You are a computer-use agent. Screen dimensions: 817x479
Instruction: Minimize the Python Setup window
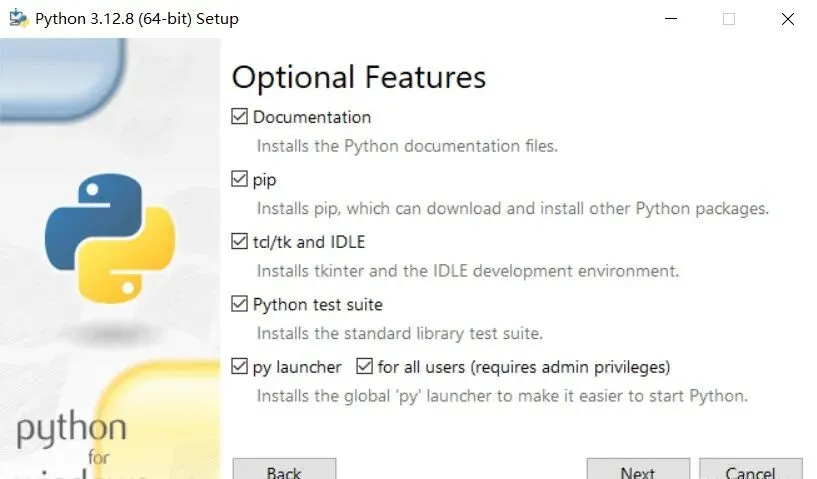pyautogui.click(x=670, y=18)
